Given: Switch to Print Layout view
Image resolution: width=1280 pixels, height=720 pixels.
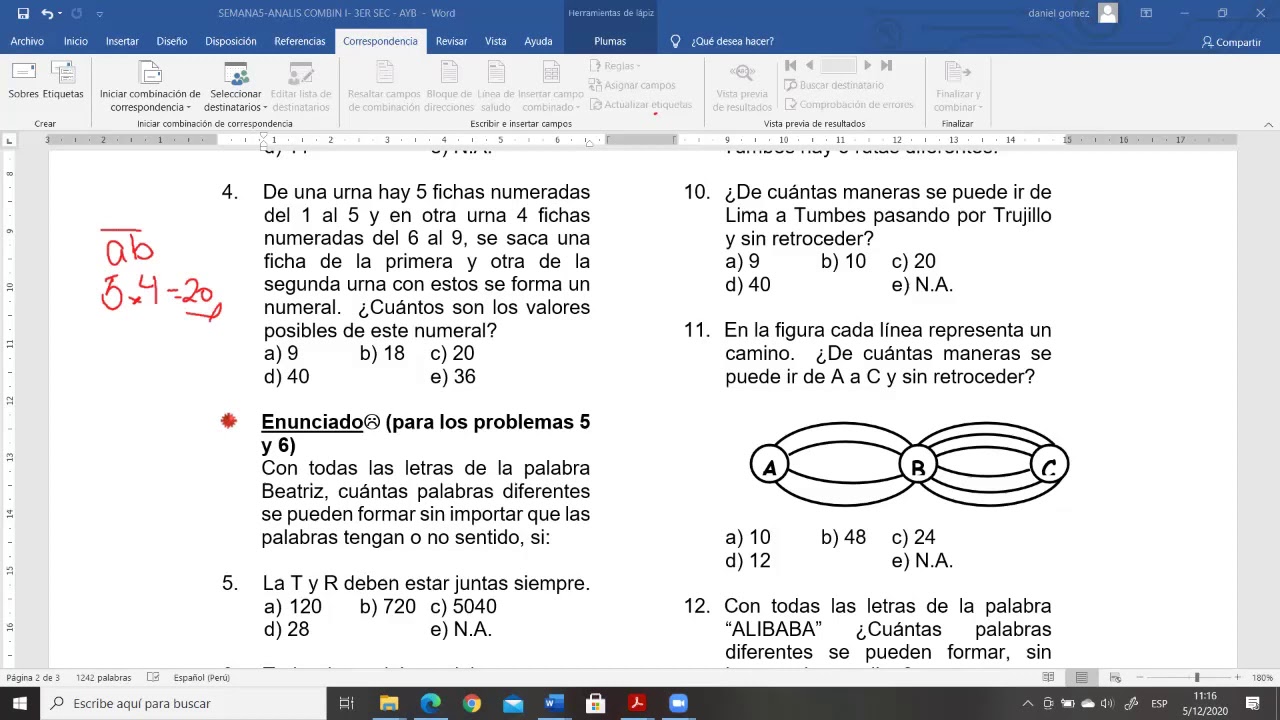Looking at the screenshot, I should point(1082,678).
